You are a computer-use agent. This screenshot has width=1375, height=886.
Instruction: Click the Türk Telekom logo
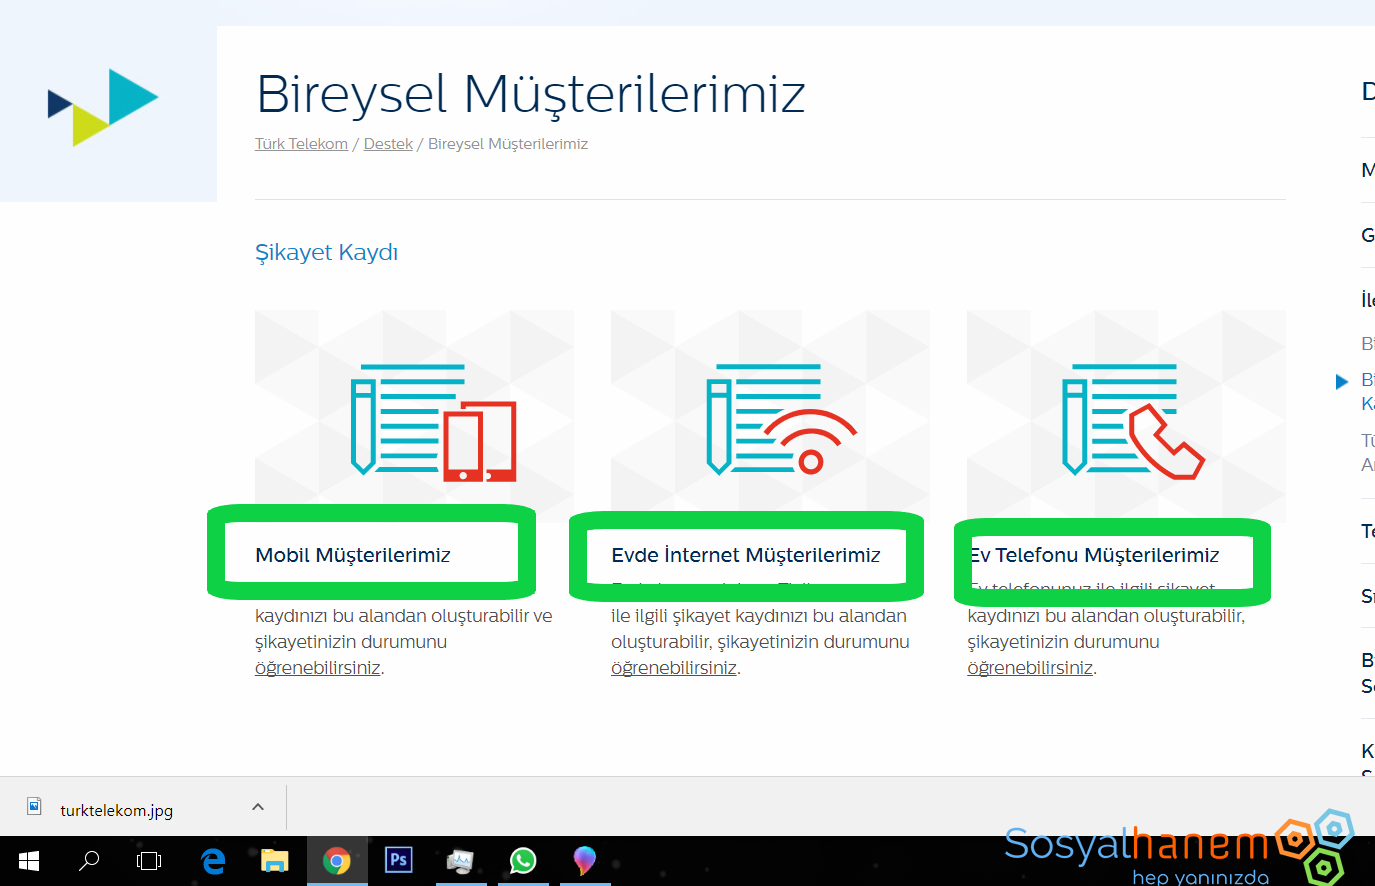click(103, 107)
